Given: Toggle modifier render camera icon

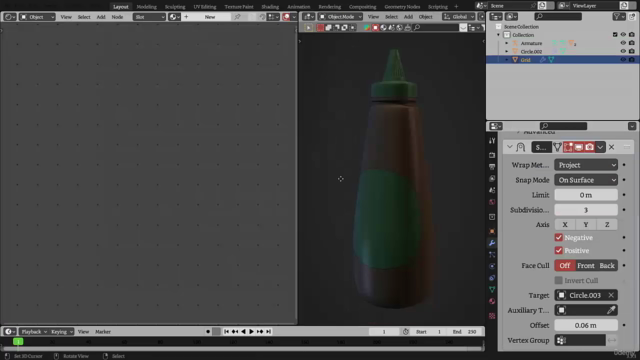Looking at the screenshot, I should tap(589, 147).
